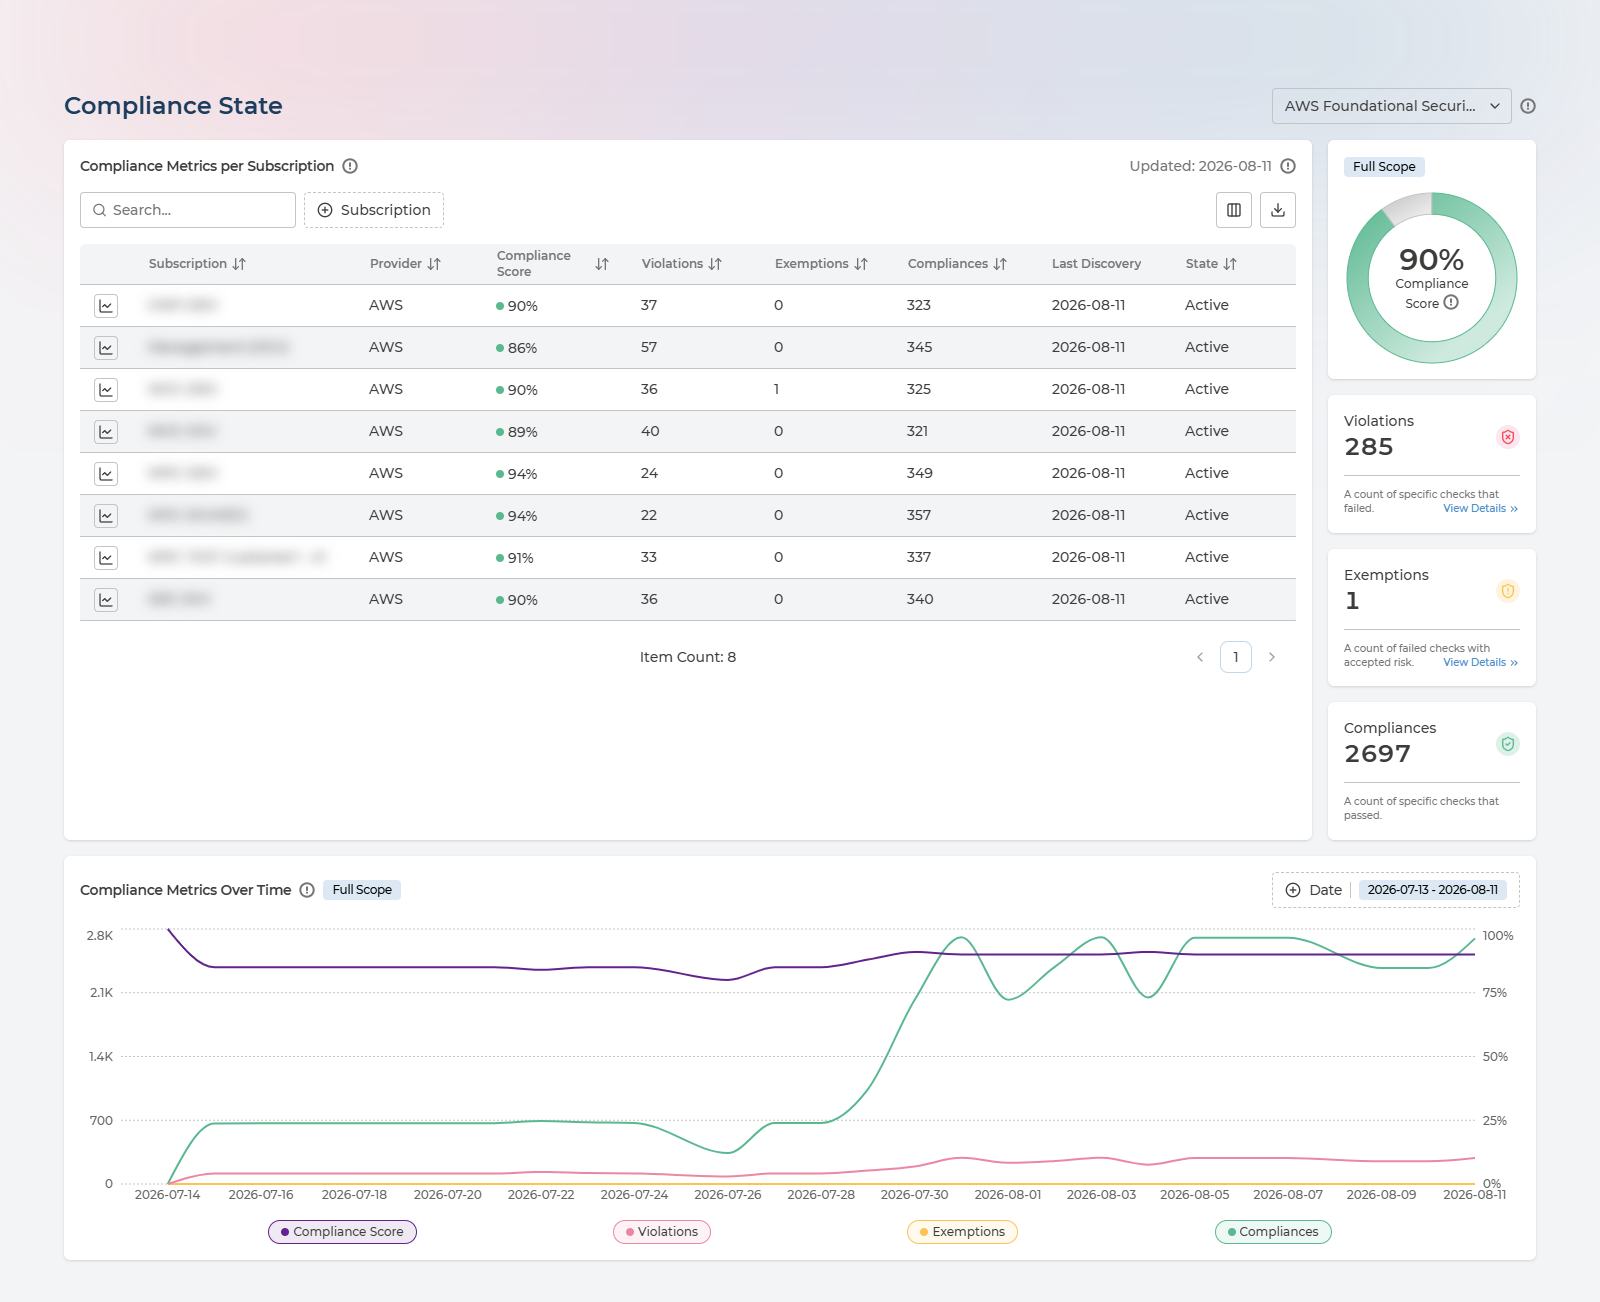Open trend chart for the 89% row
The image size is (1600, 1302).
pos(106,432)
